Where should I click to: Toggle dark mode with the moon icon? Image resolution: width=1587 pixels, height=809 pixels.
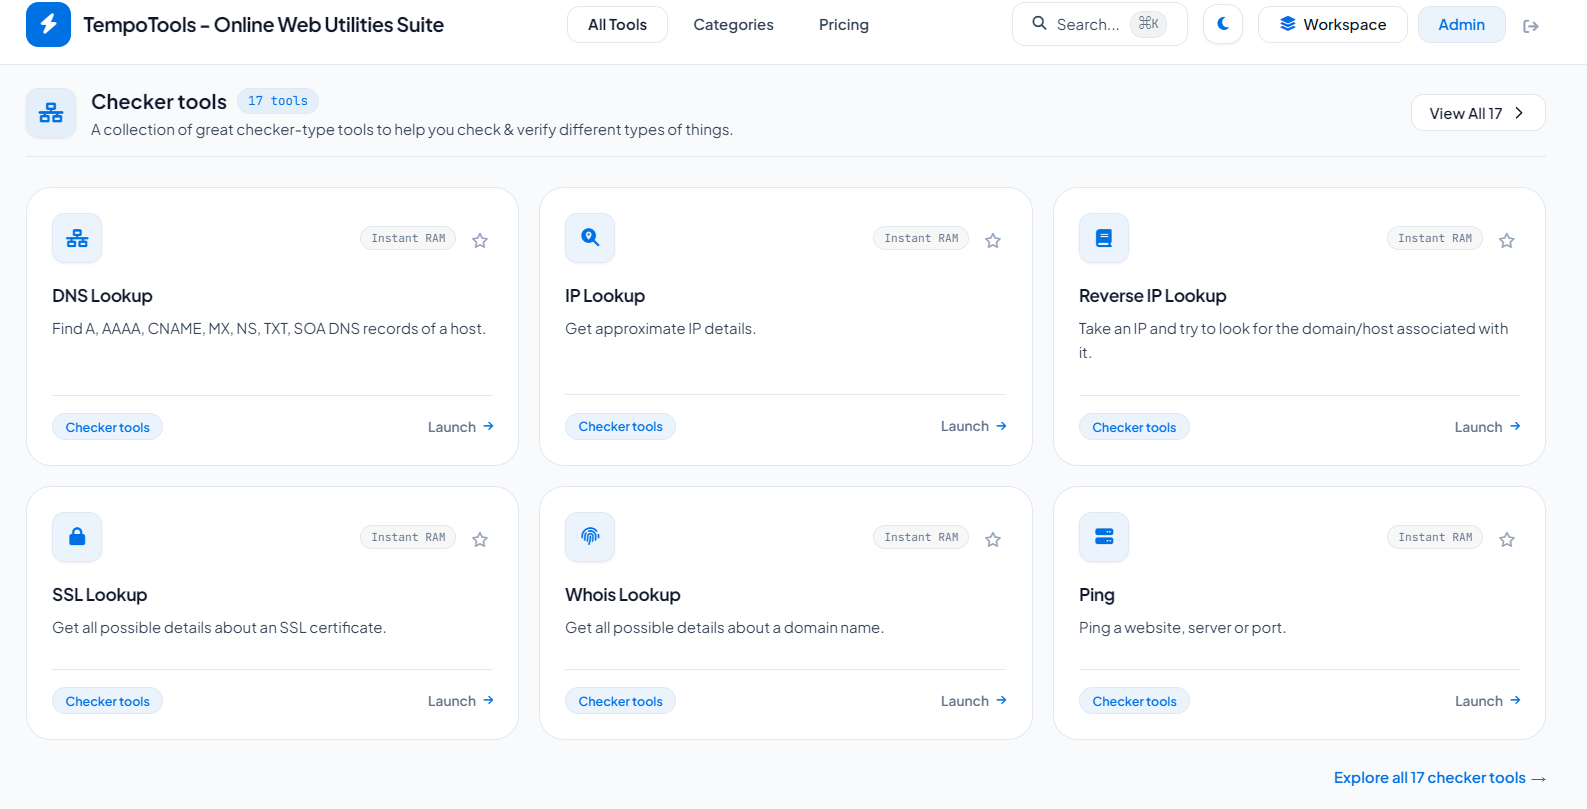click(1222, 24)
